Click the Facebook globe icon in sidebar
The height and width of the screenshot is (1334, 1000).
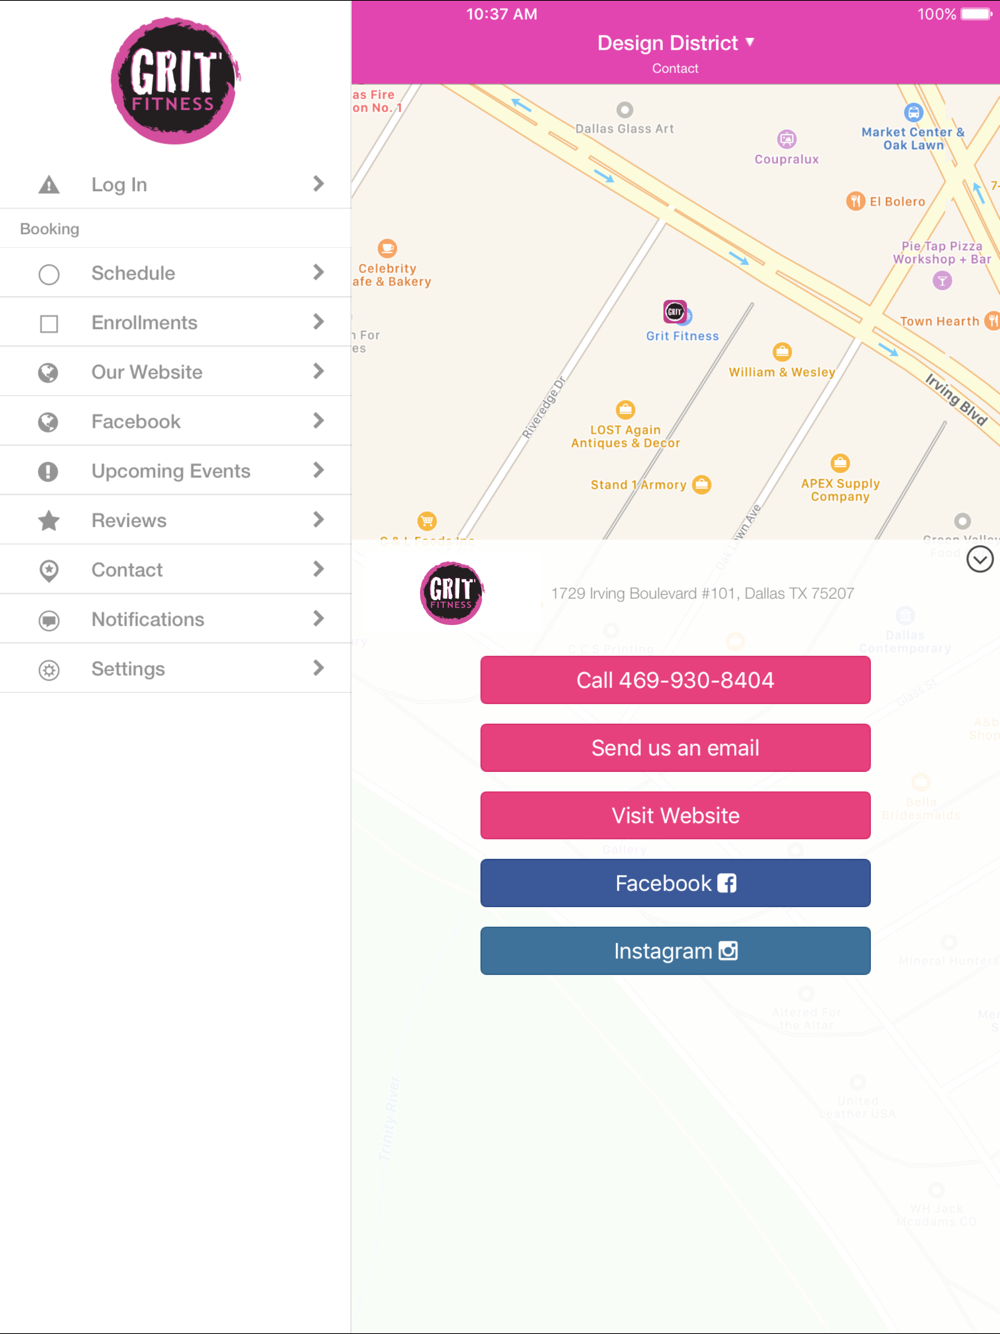coord(48,422)
